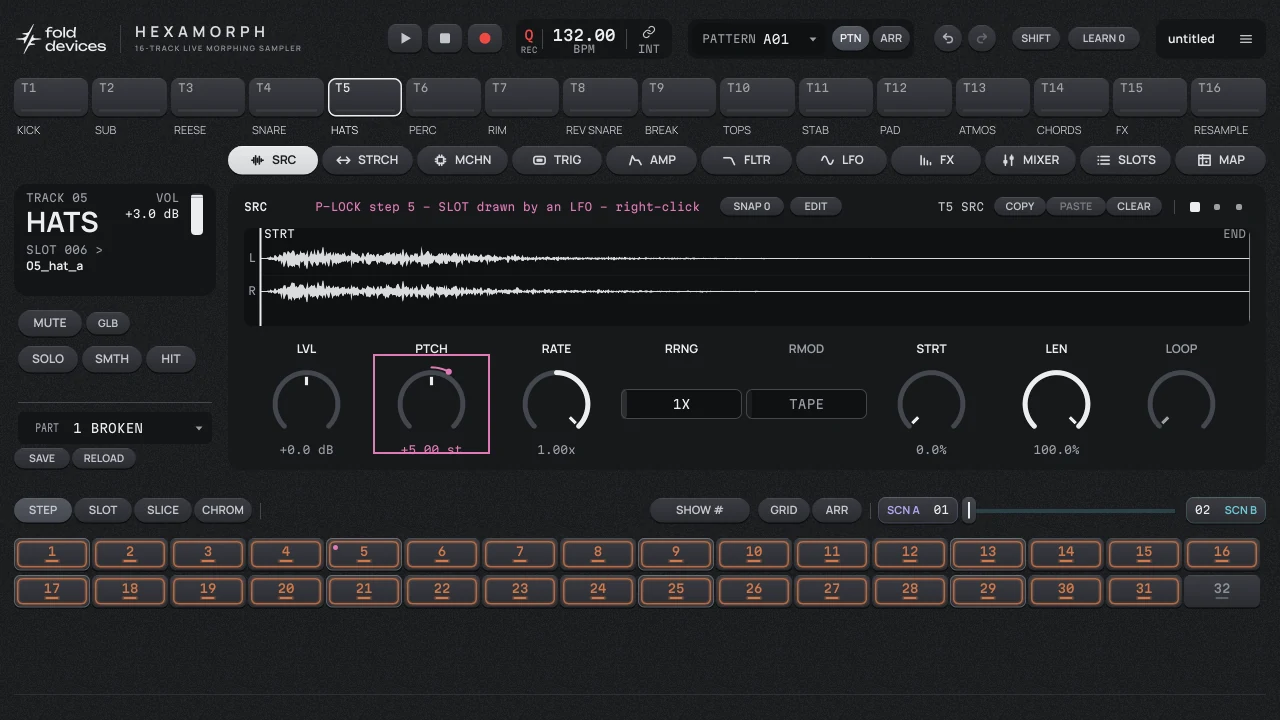Click the CLEAR button for T5 SRC

(1134, 206)
